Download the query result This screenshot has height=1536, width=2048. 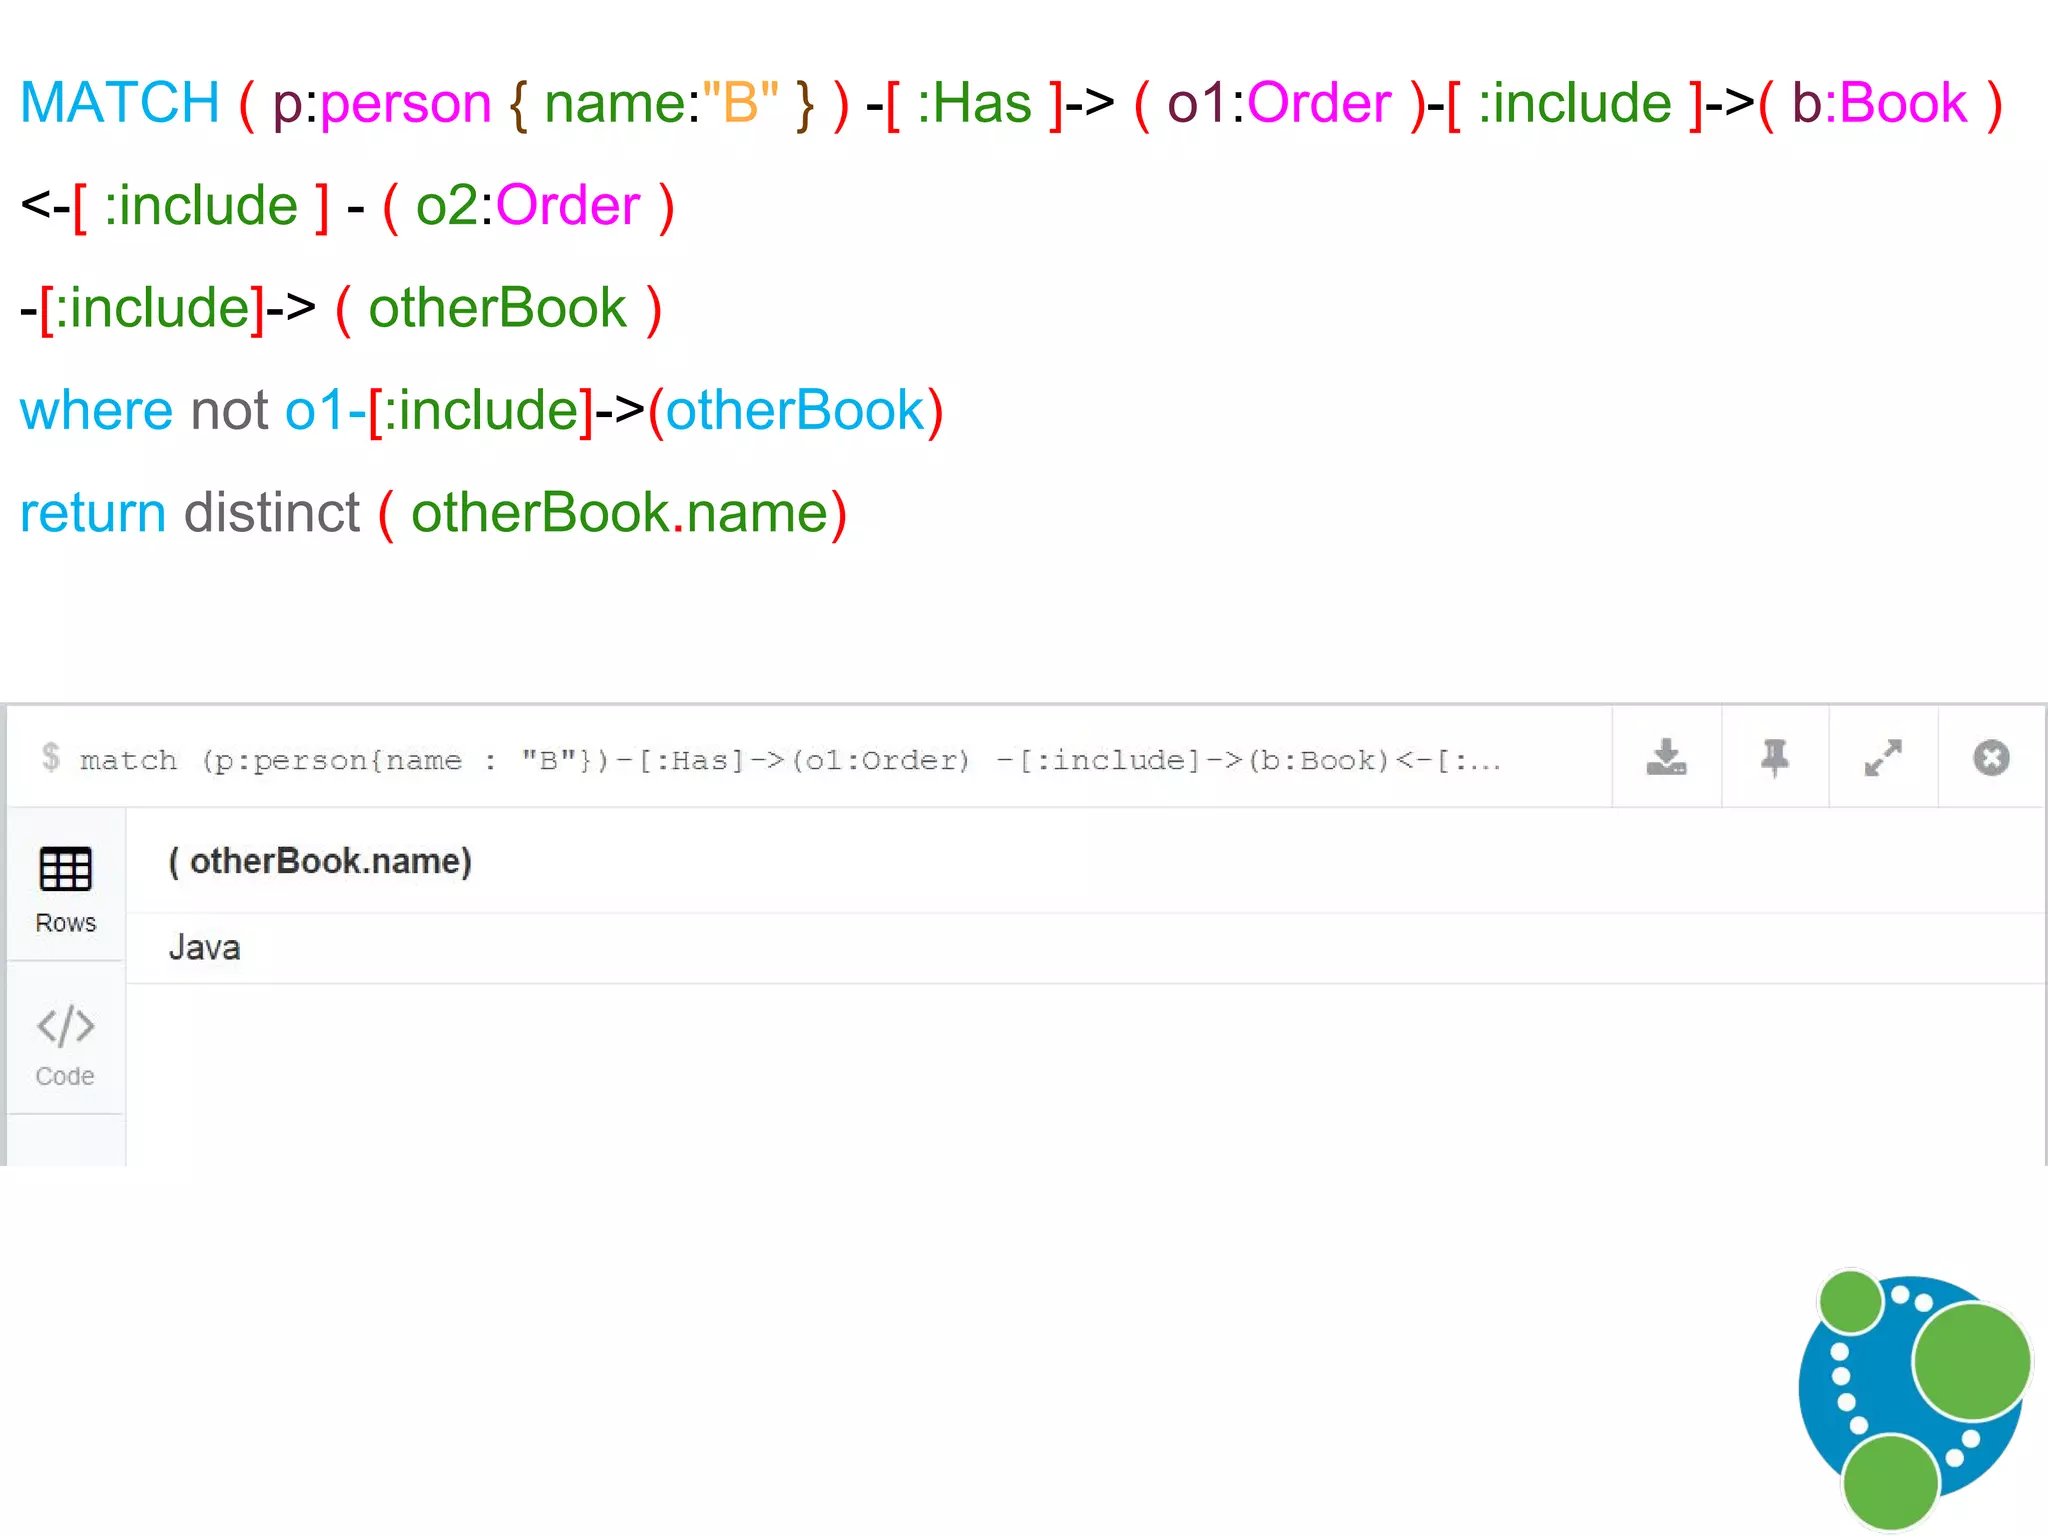pos(1666,757)
